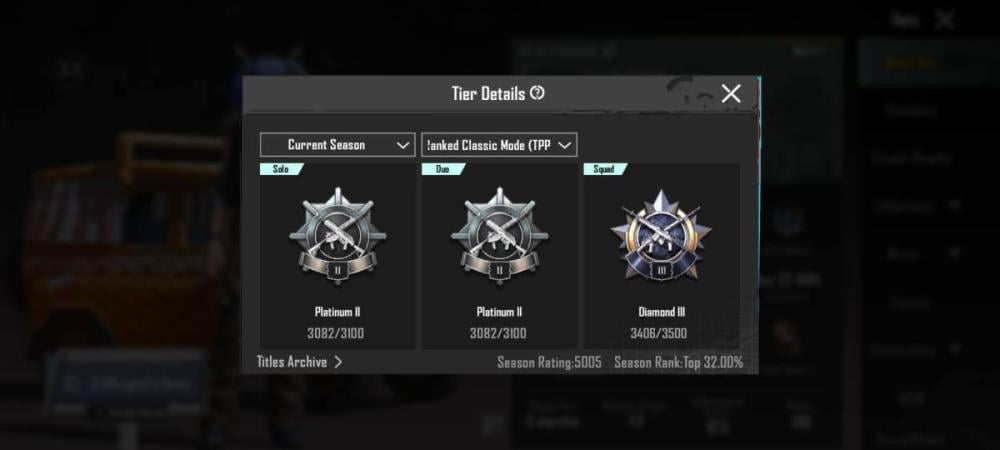1000x450 pixels.
Task: Click the Current Season dropdown arrow
Action: tap(402, 145)
